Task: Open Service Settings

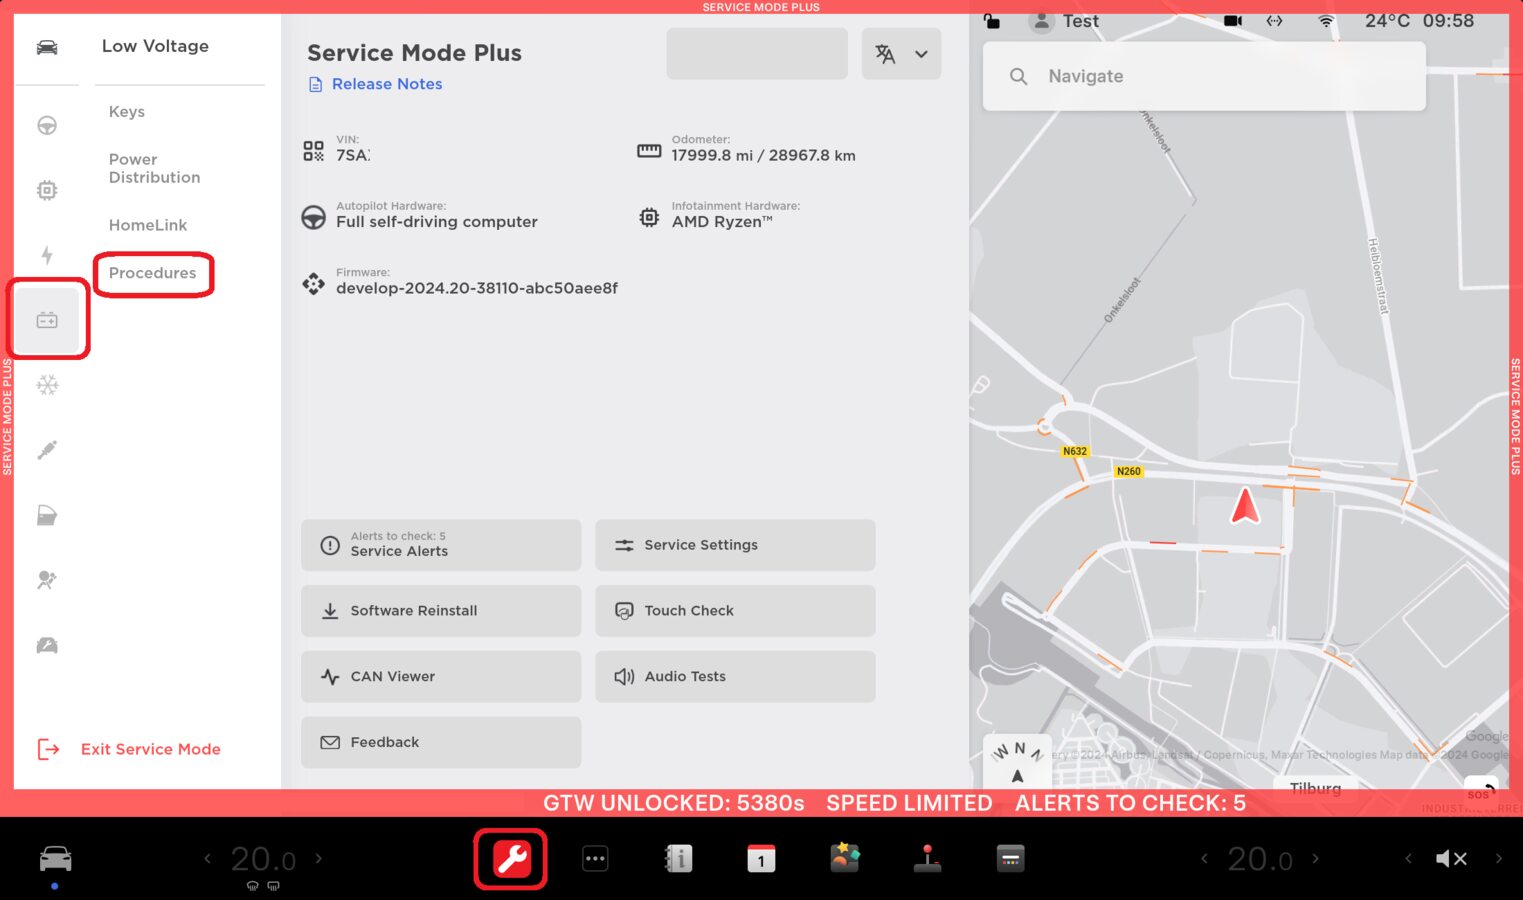Action: click(x=735, y=545)
